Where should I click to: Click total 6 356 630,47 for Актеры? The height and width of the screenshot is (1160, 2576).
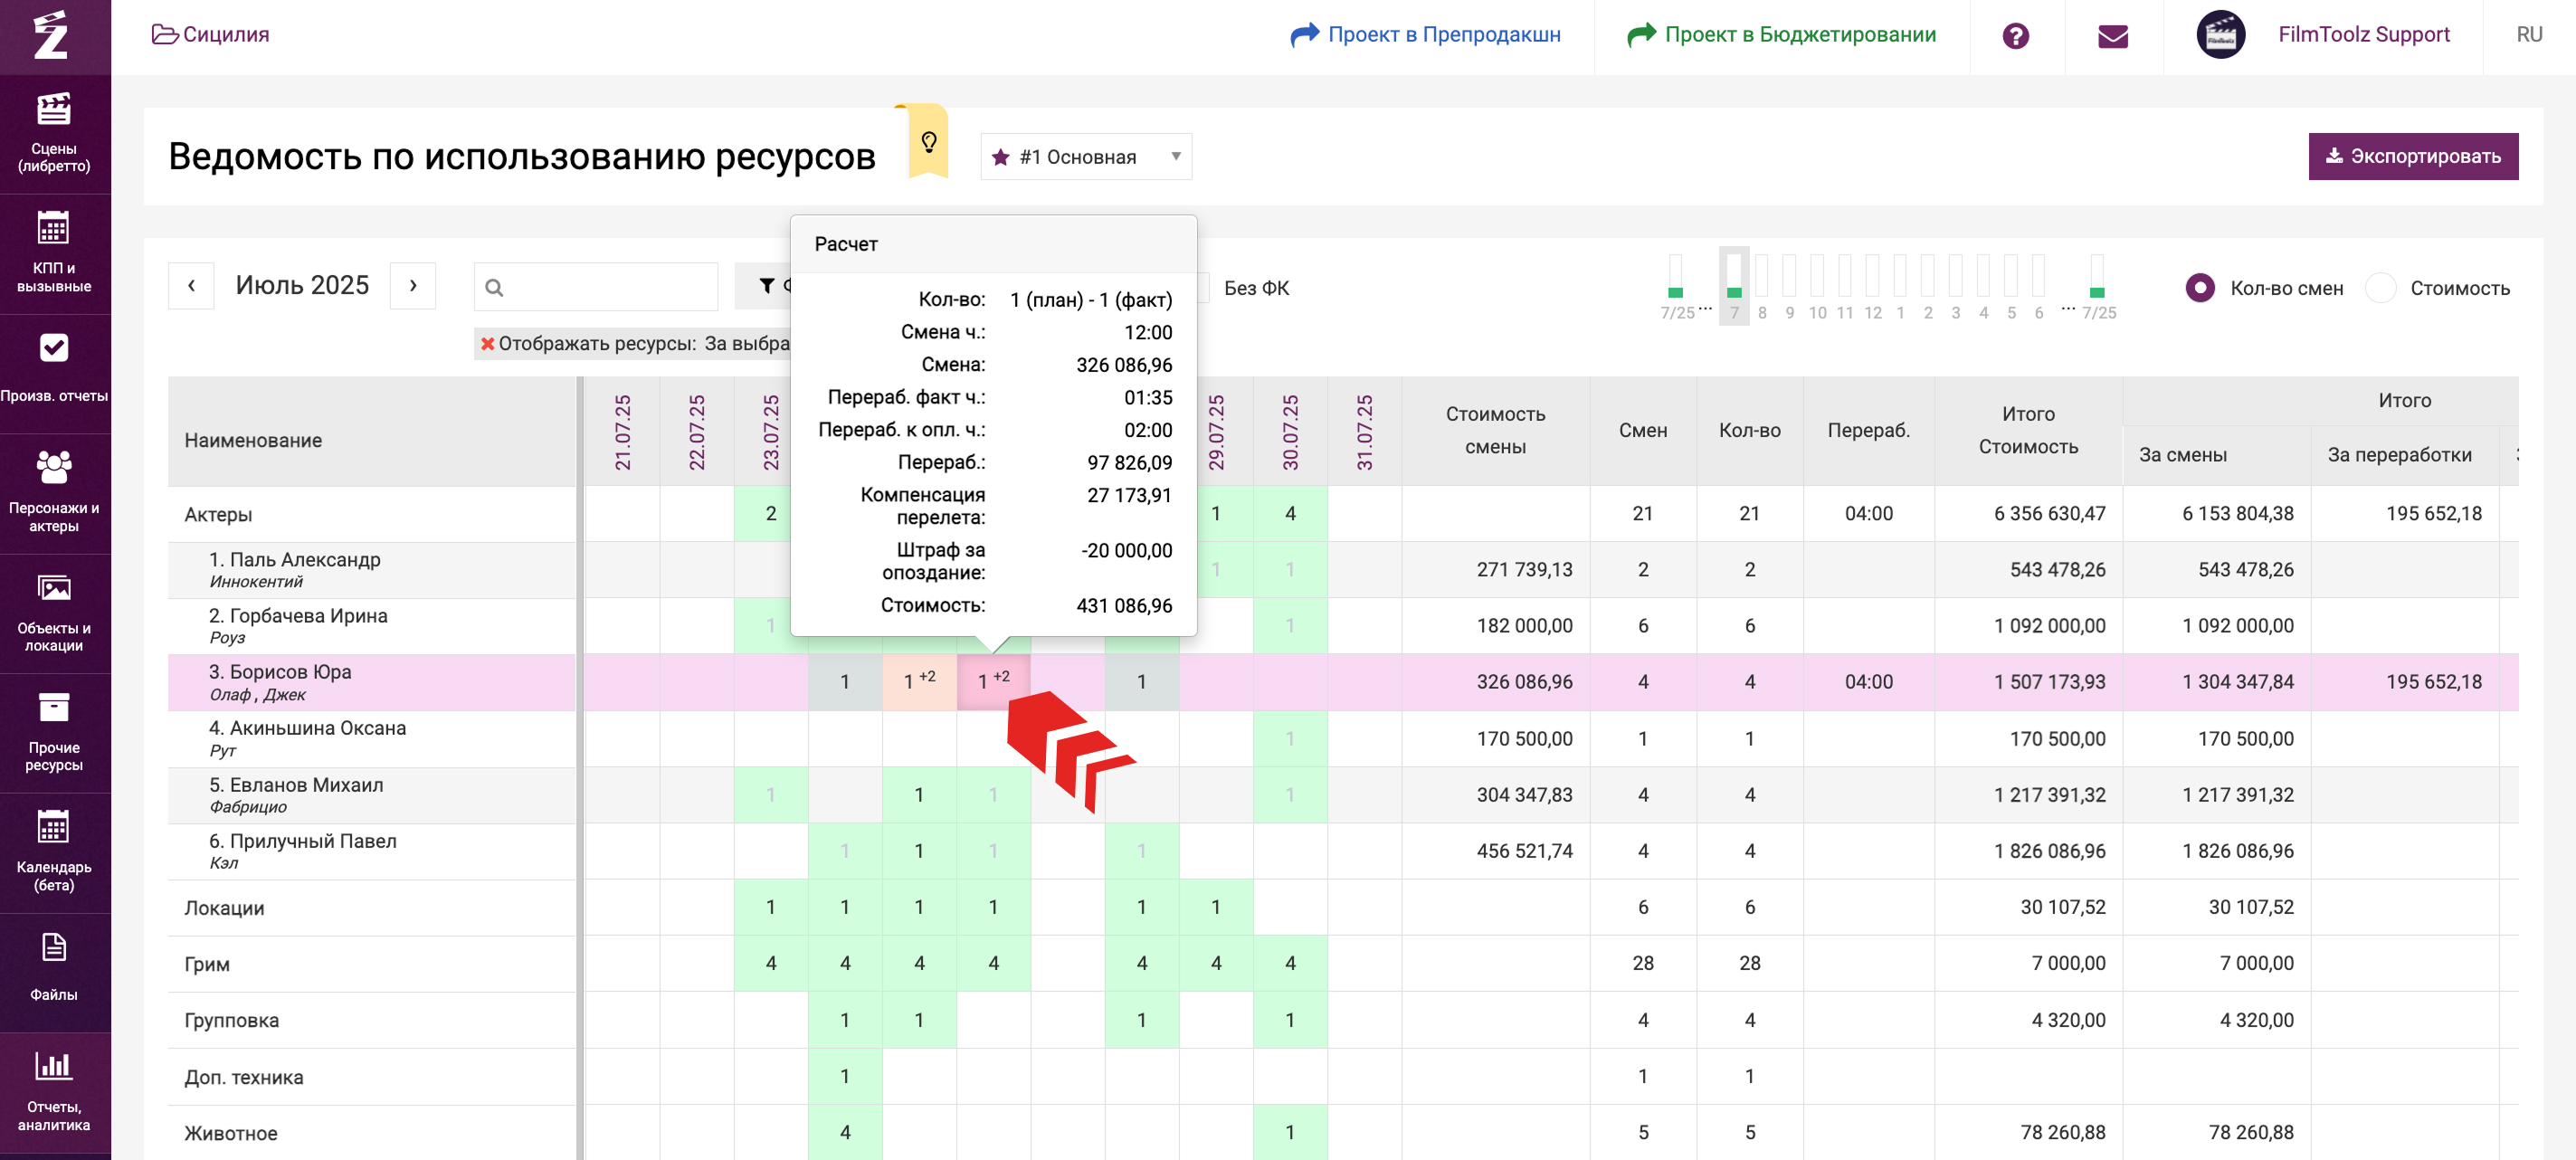[2049, 513]
